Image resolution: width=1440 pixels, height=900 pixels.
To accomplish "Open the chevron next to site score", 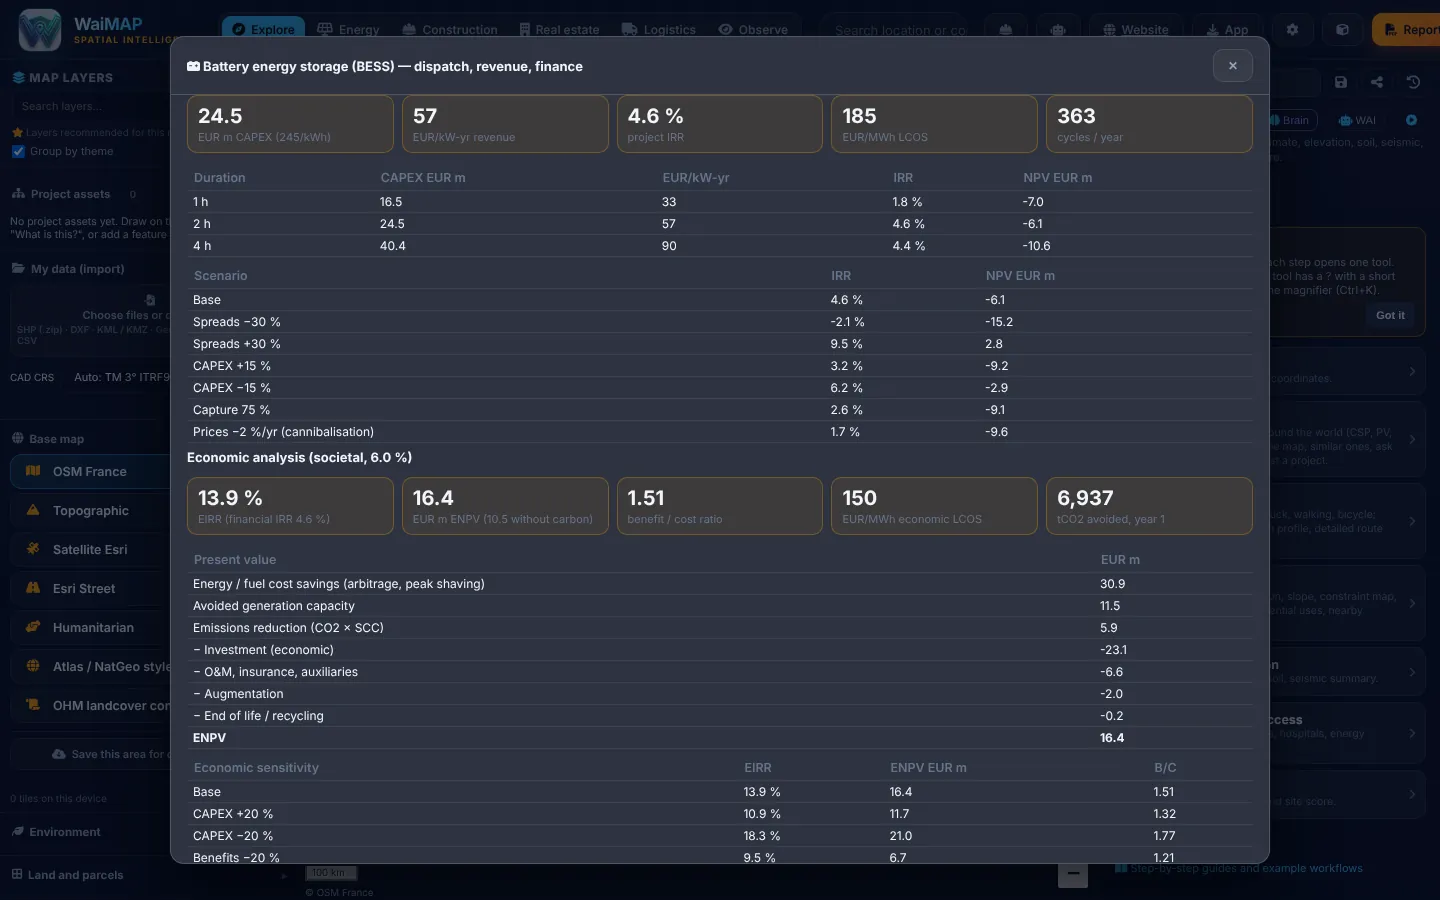I will [1412, 795].
